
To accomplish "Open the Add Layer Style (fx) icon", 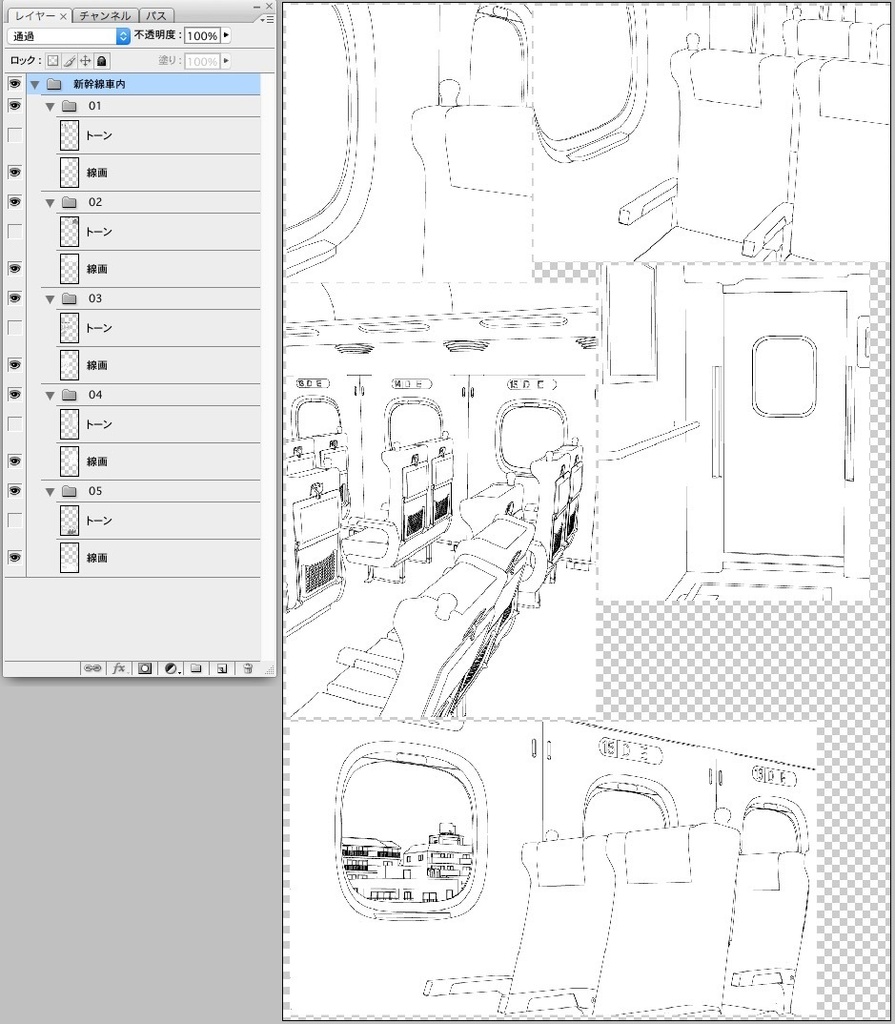I will coord(118,668).
